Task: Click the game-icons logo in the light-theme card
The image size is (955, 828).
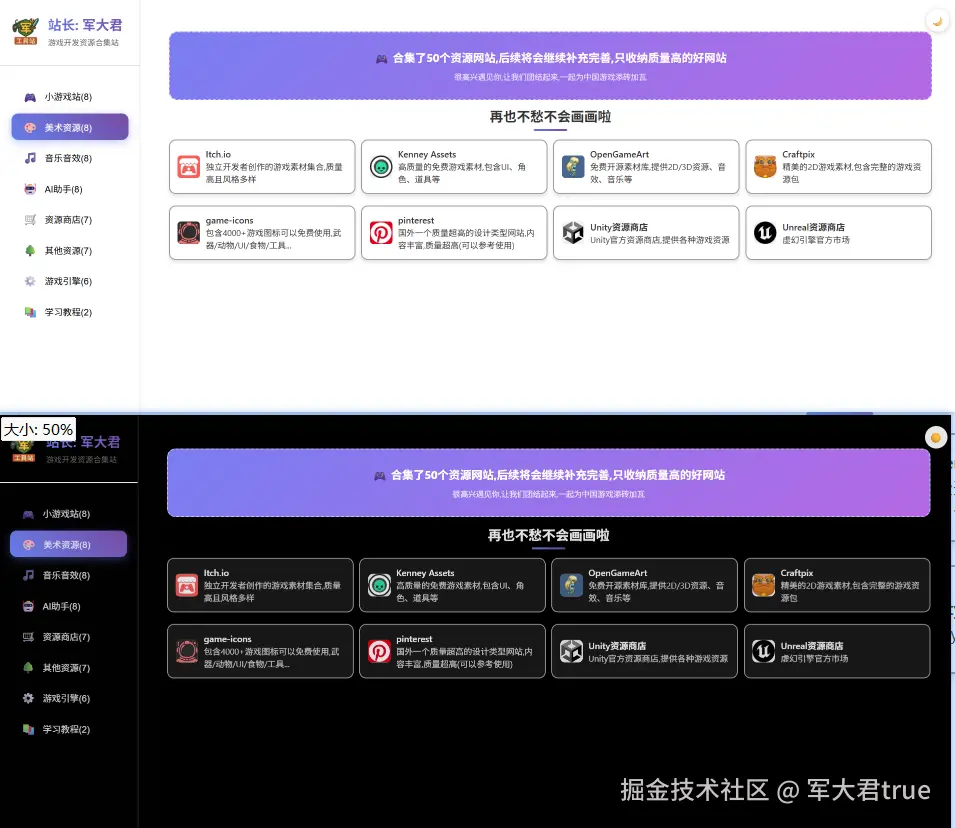Action: [x=188, y=233]
